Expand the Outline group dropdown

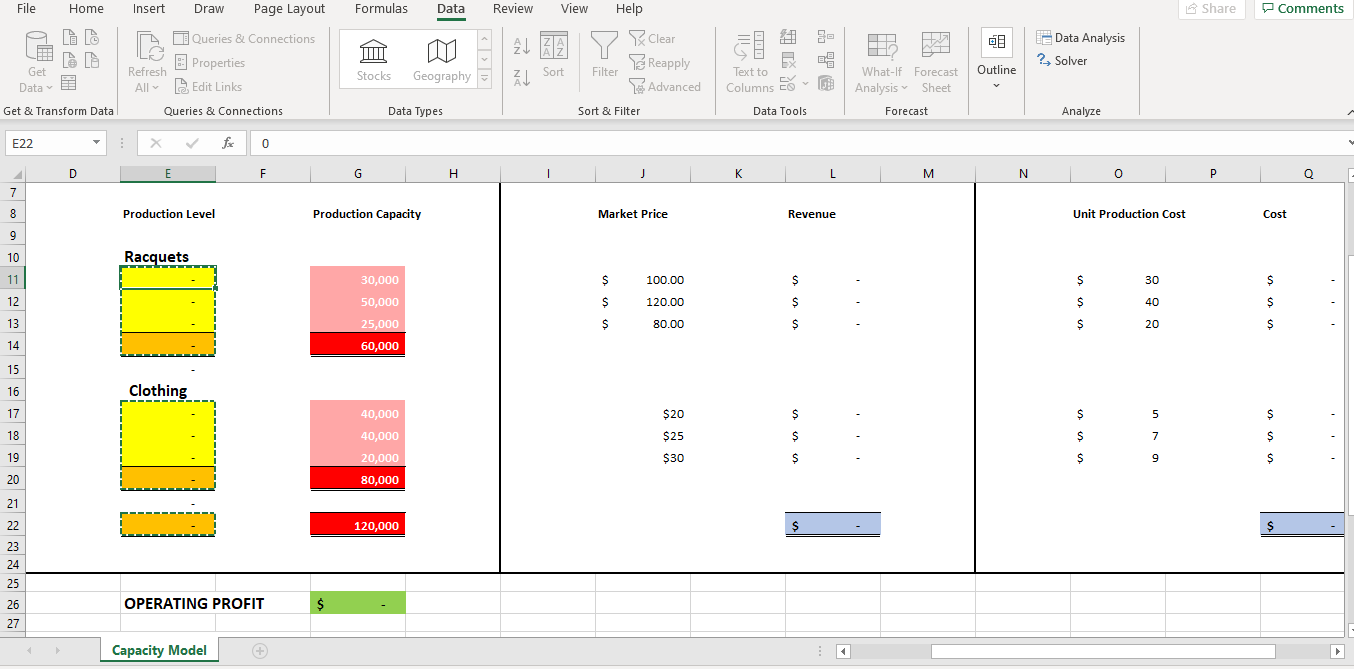[x=996, y=61]
